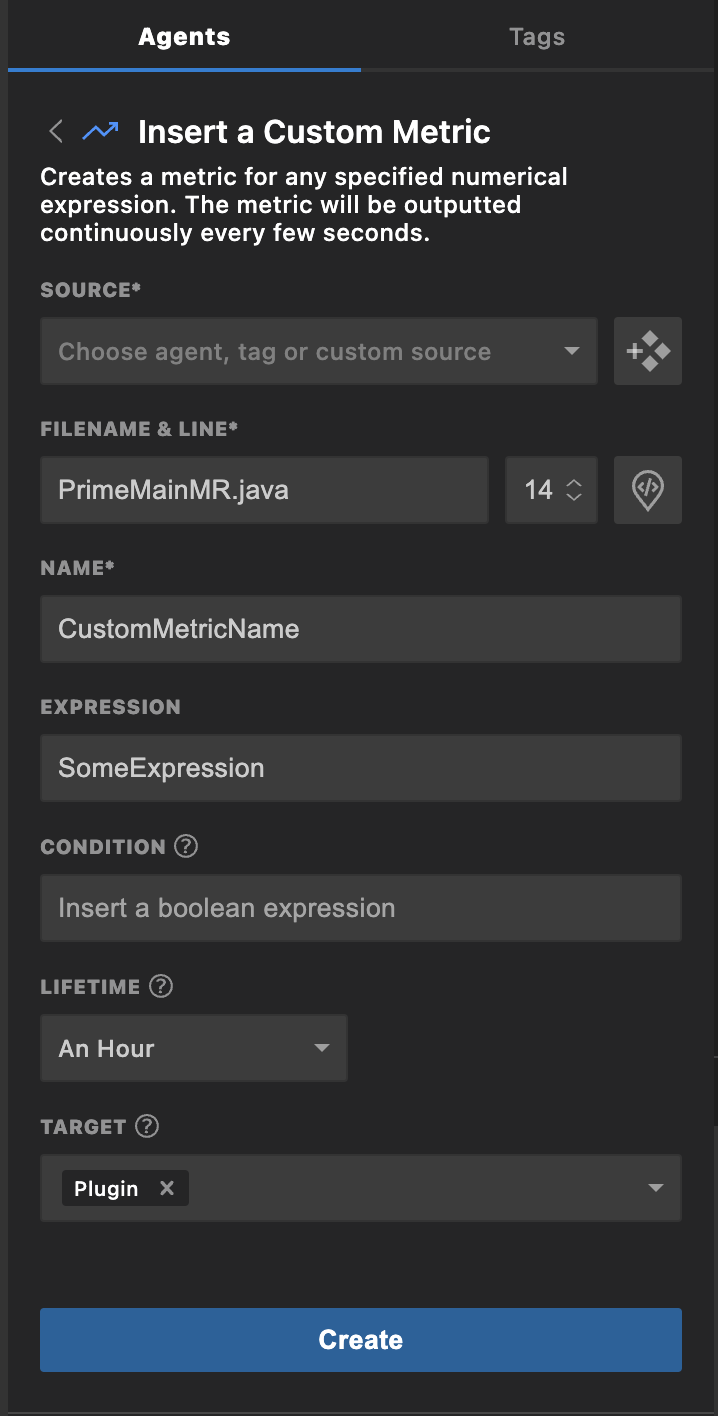The height and width of the screenshot is (1416, 718).
Task: Click the code location pin icon
Action: (648, 490)
